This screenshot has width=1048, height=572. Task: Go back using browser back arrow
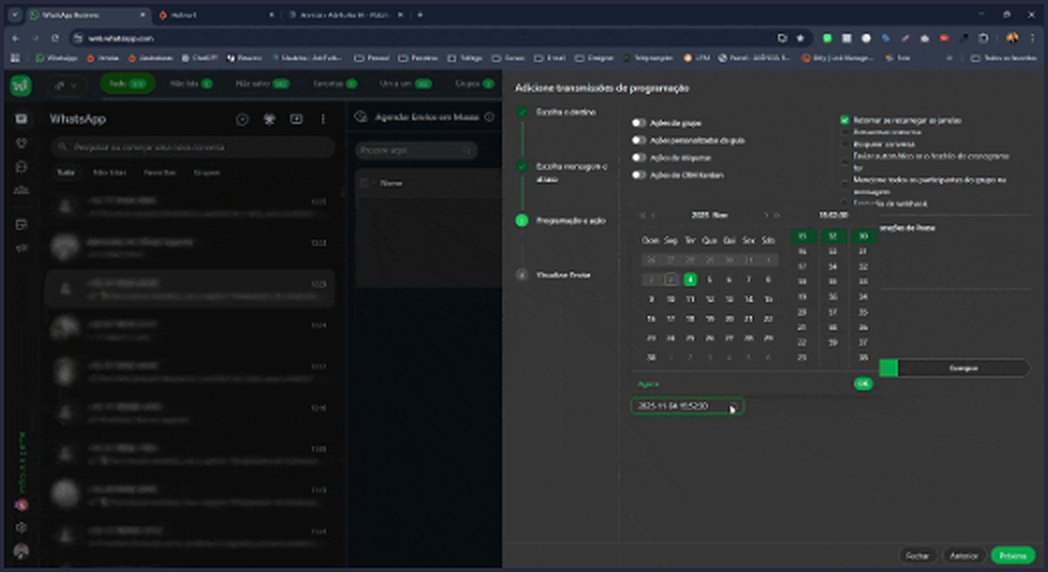point(15,38)
